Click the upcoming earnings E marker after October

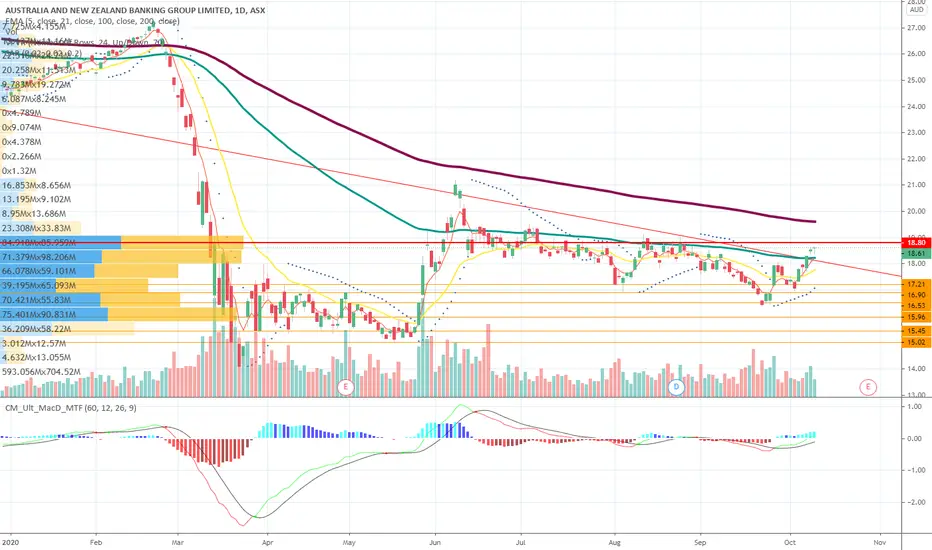click(868, 387)
